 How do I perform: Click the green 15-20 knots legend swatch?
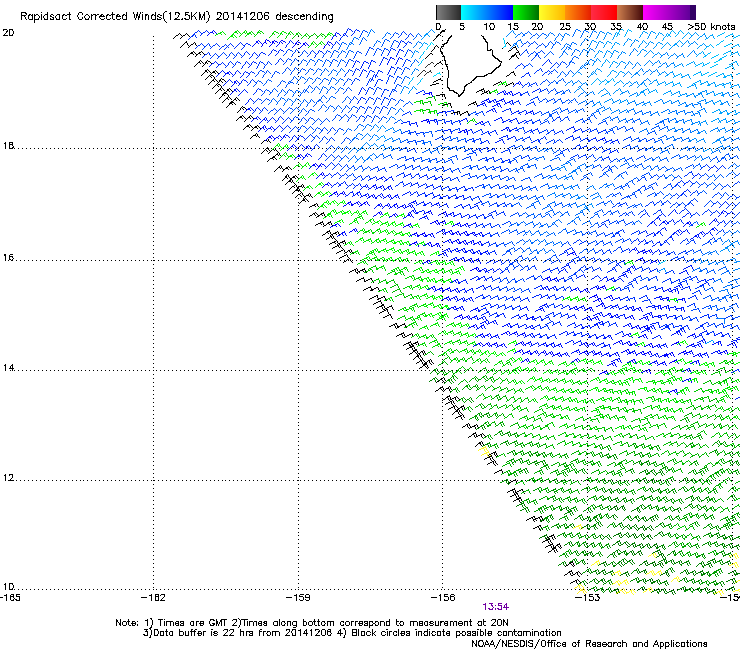click(526, 12)
